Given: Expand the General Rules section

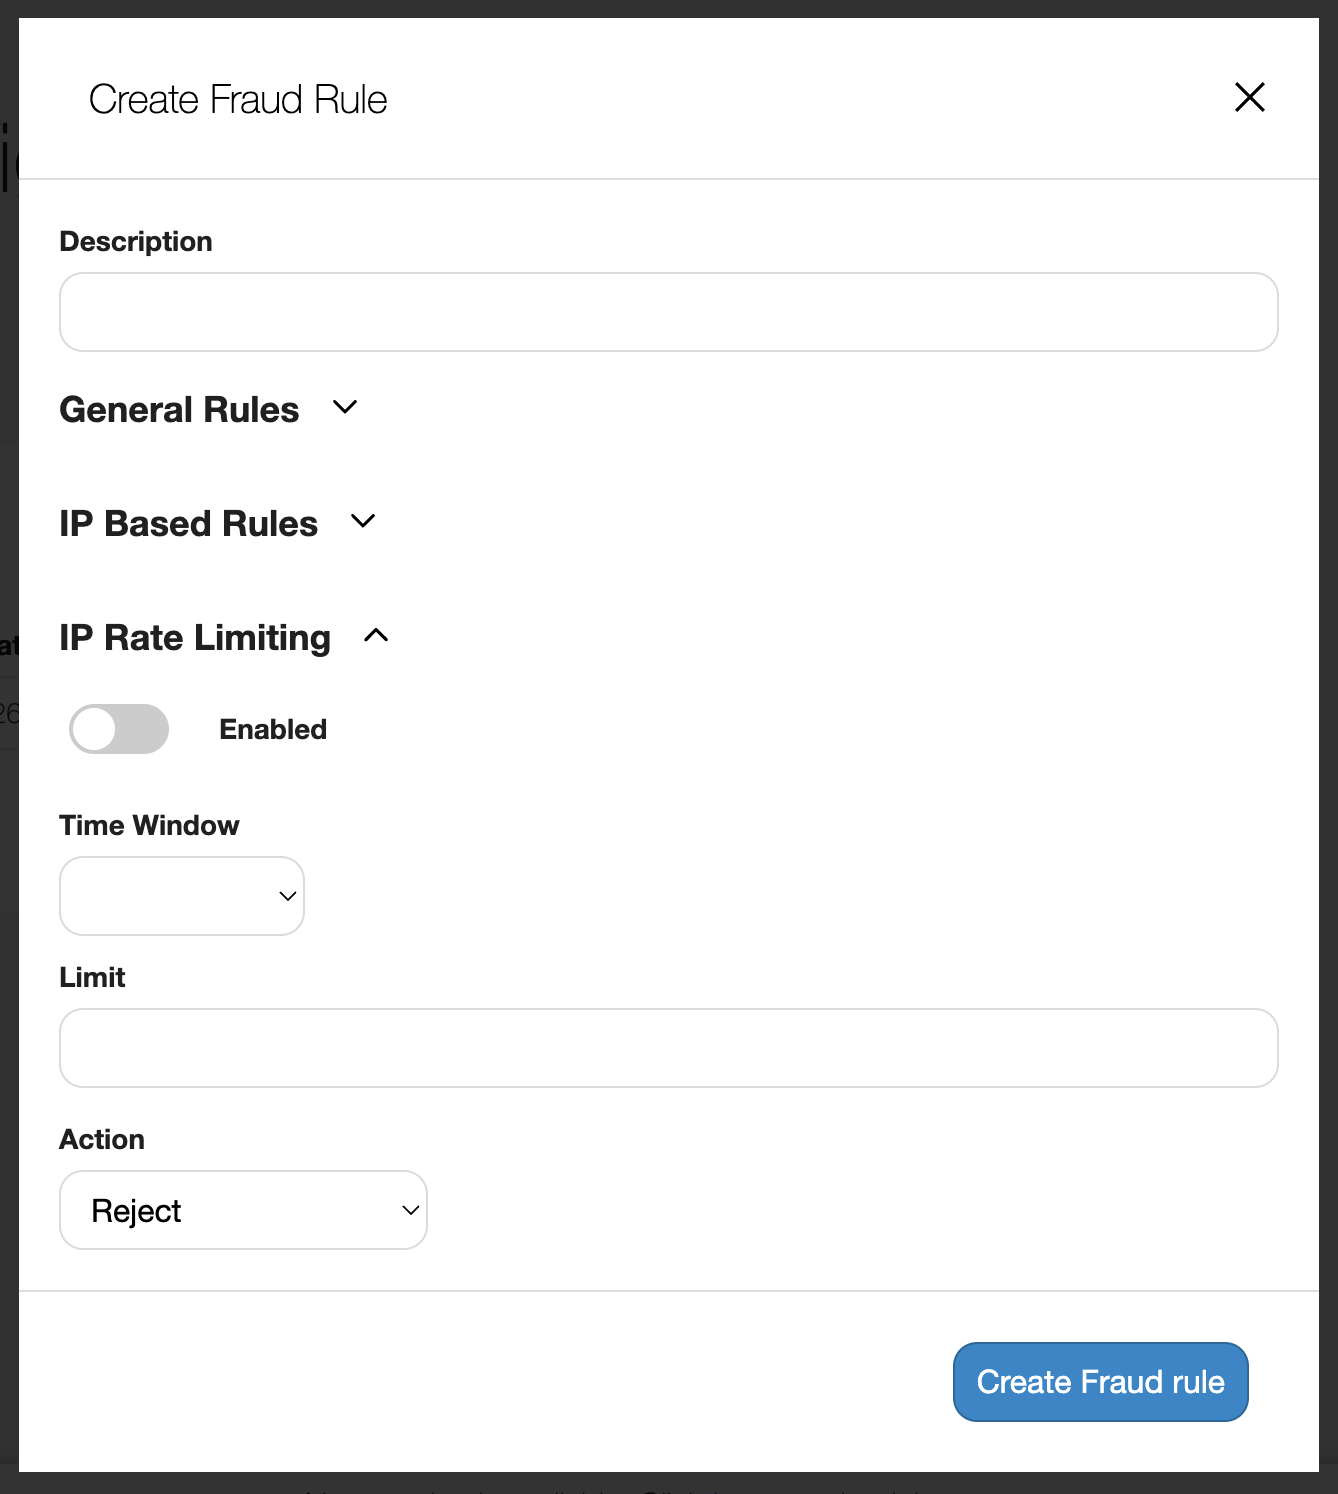Looking at the screenshot, I should click(x=178, y=409).
